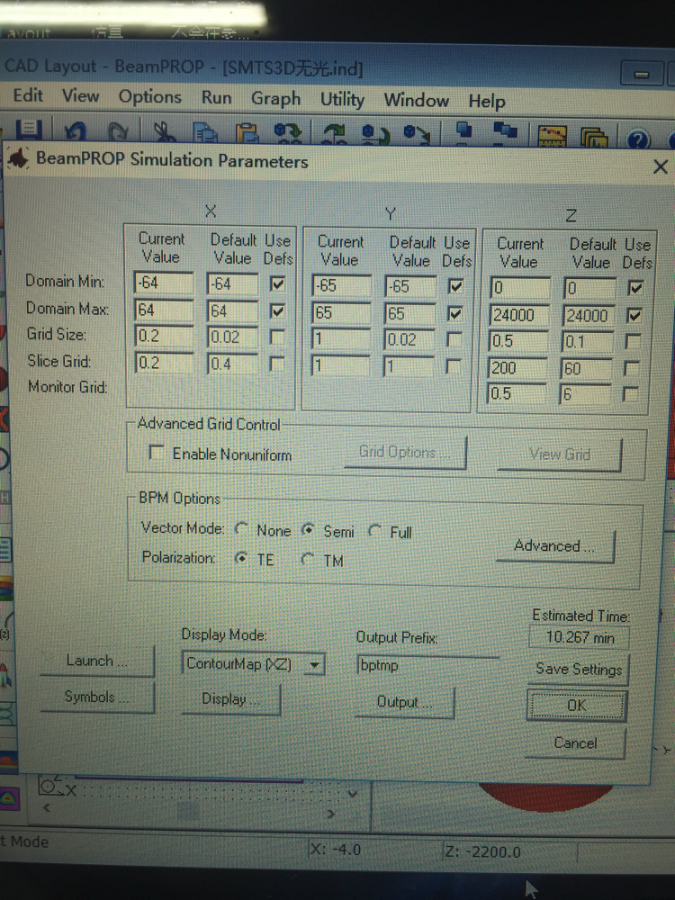
Task: Click the yellow graph plot toolbar icon
Action: click(552, 137)
